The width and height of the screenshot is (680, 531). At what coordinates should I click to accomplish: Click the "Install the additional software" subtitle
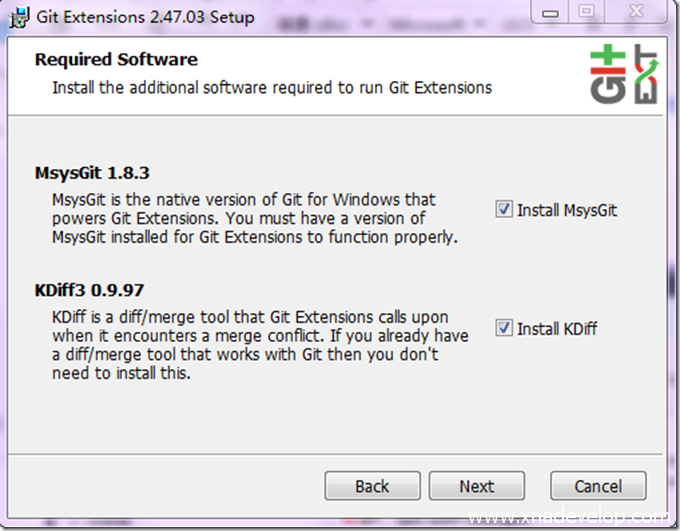(x=272, y=87)
